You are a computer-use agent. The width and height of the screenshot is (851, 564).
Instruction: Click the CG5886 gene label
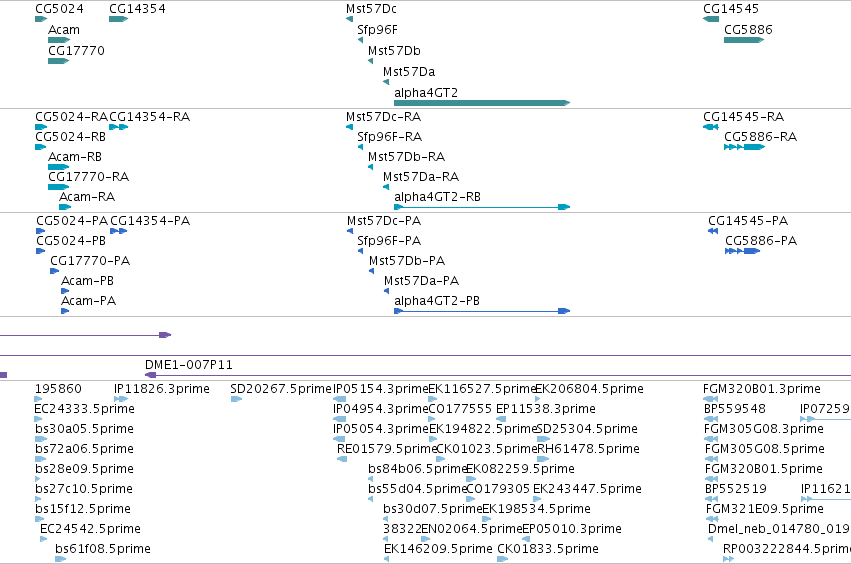pyautogui.click(x=748, y=30)
